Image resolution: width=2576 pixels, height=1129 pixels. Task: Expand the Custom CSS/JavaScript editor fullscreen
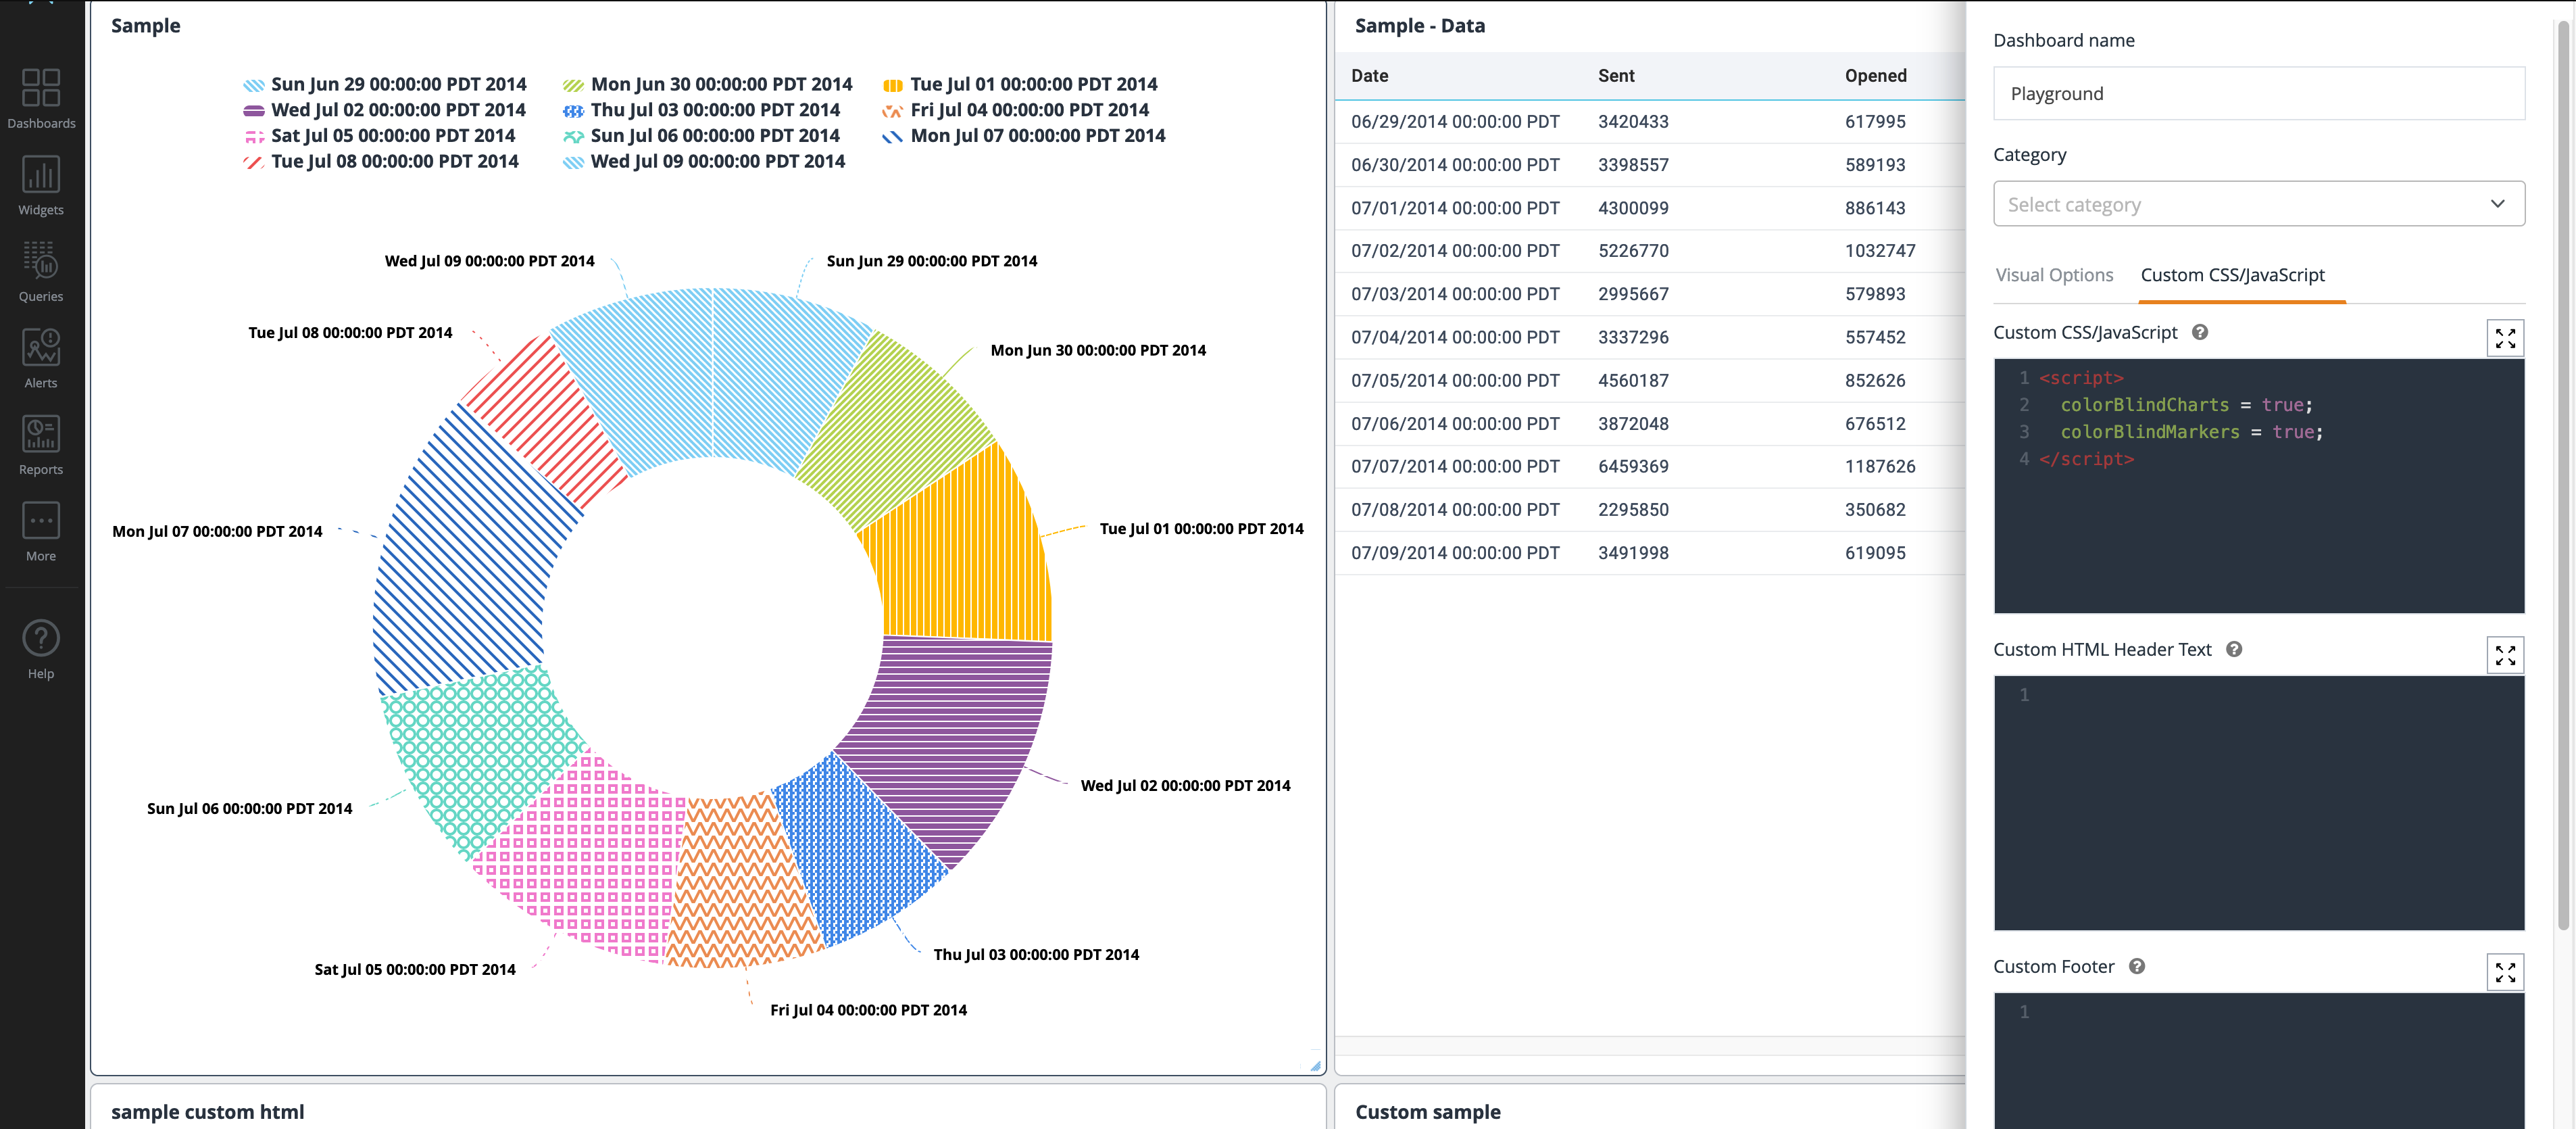click(2504, 339)
